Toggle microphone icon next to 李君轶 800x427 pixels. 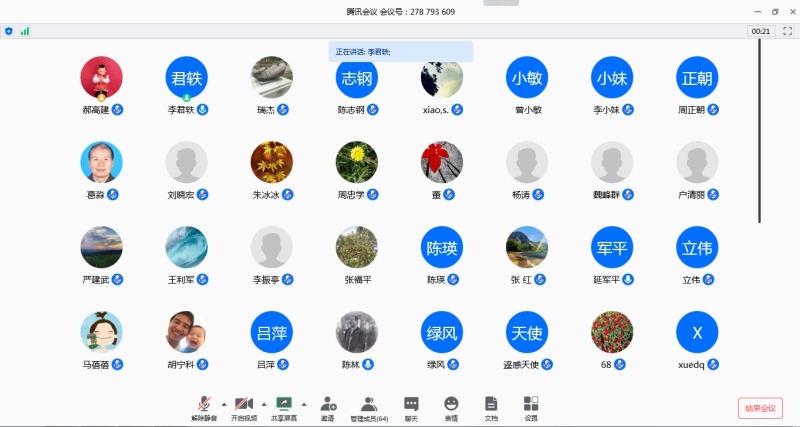(203, 110)
